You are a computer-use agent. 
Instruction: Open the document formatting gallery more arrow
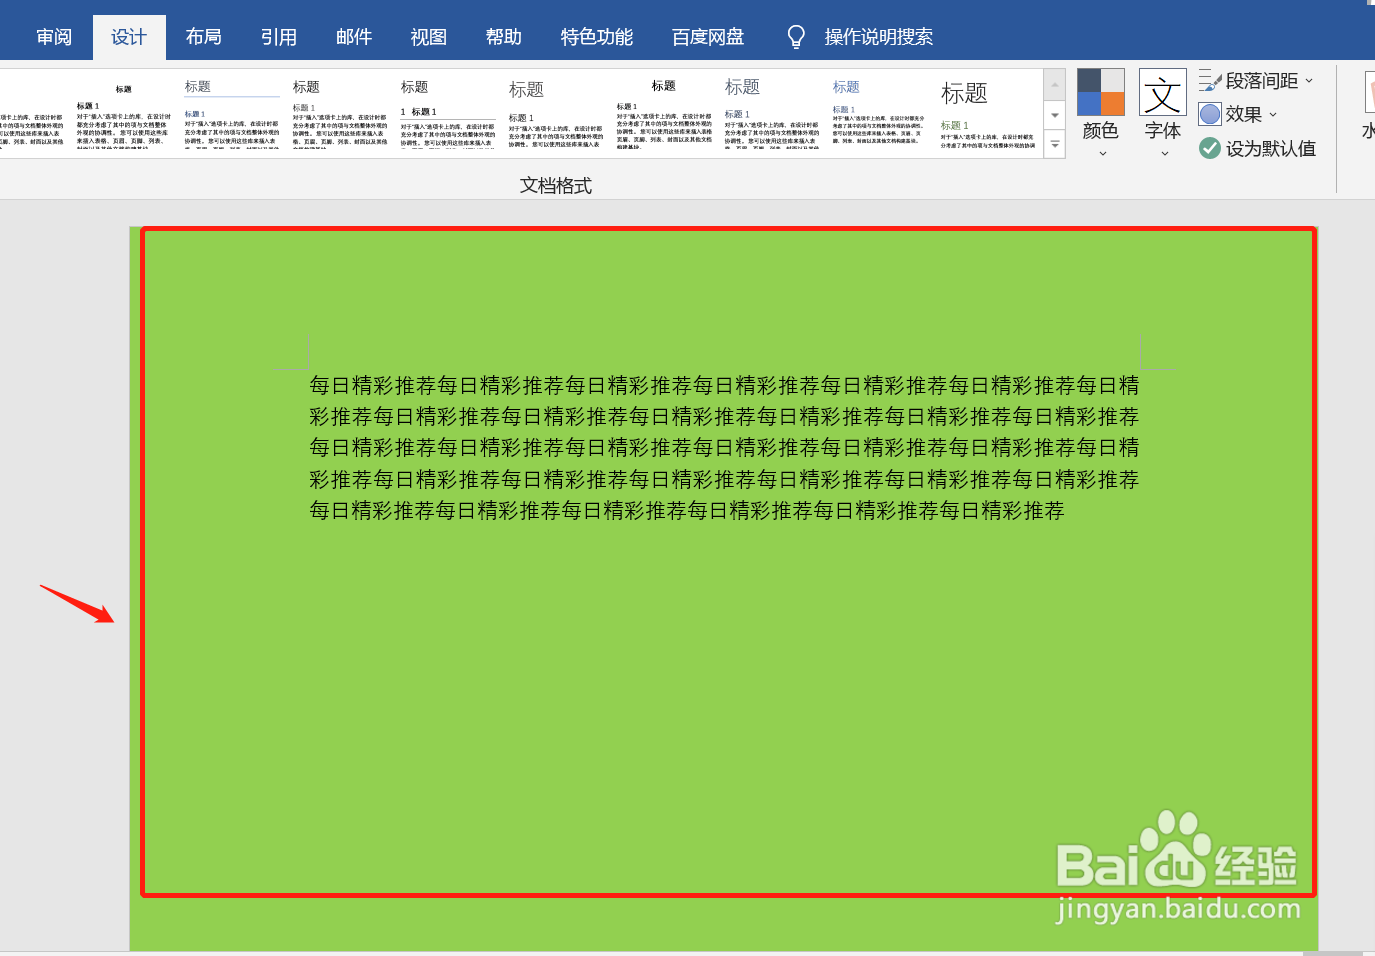coord(1054,145)
